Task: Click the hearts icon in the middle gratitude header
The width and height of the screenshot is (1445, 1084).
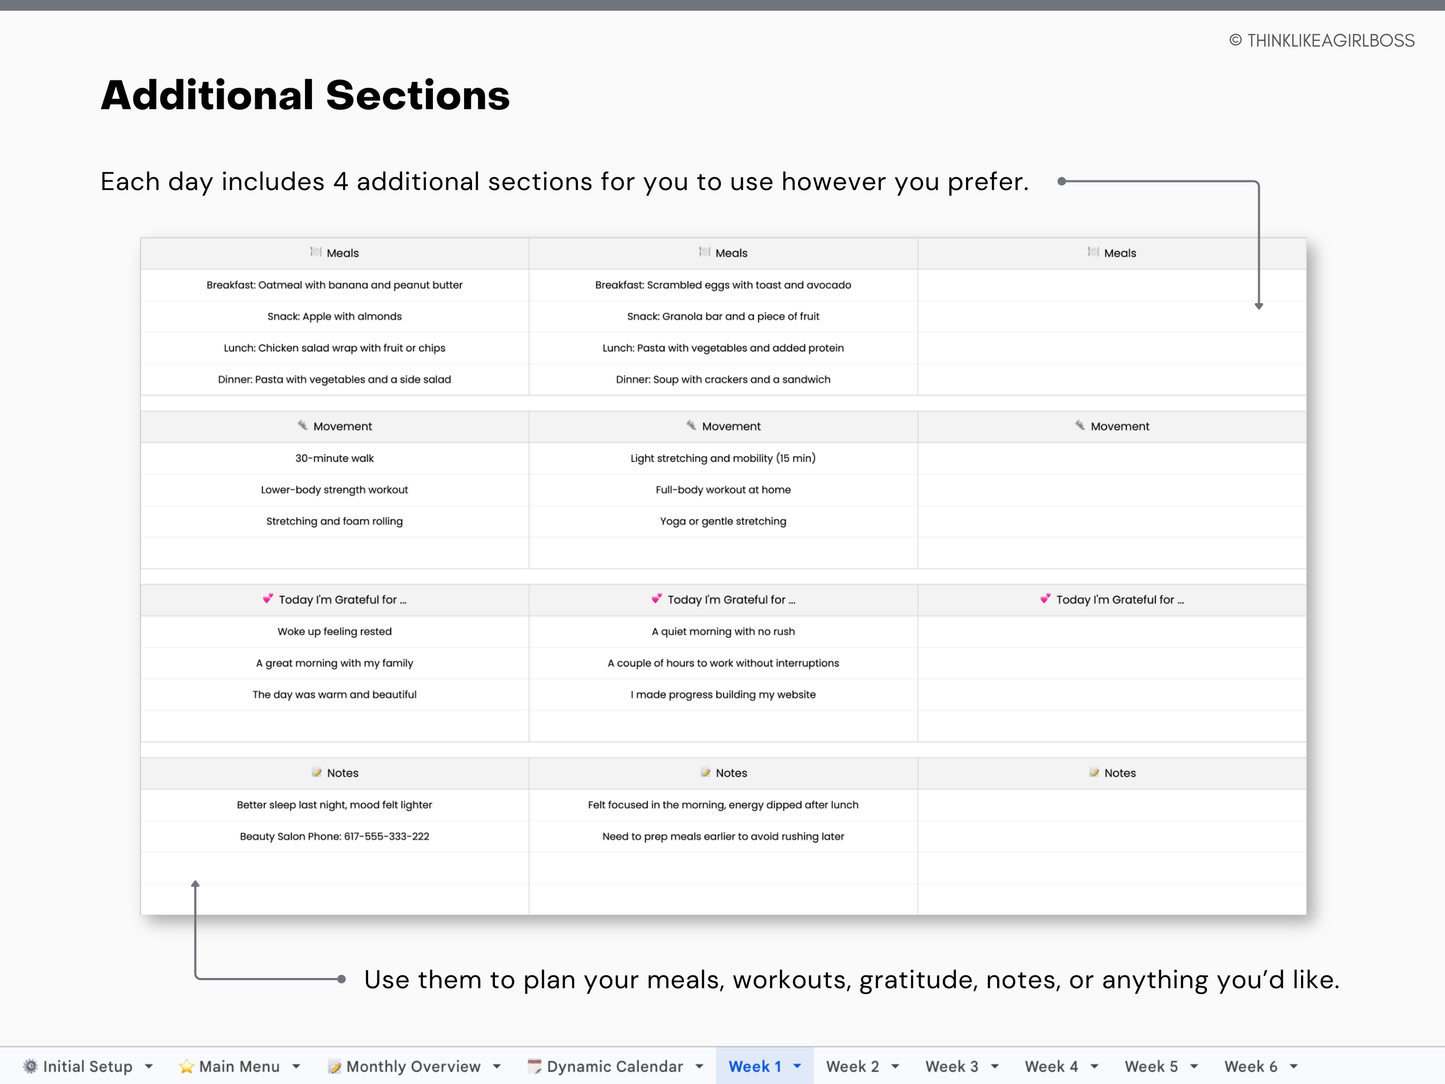Action: coord(657,599)
